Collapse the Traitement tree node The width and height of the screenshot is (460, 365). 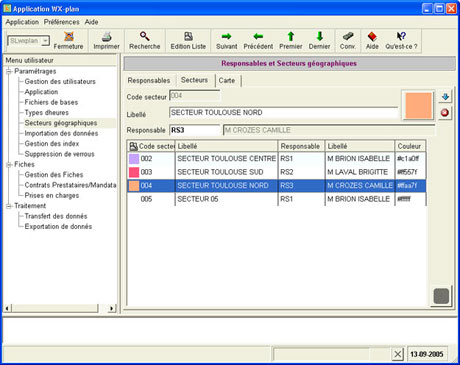coord(9,206)
